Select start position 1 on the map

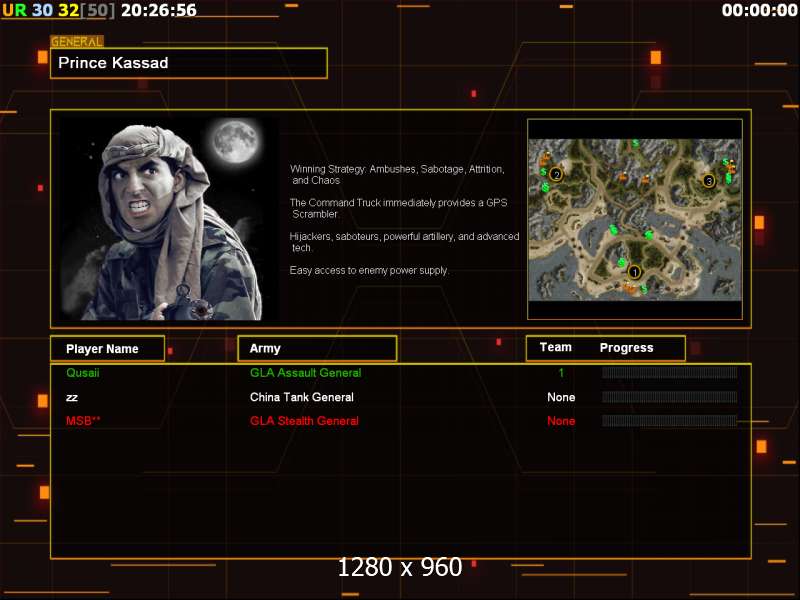pyautogui.click(x=634, y=272)
